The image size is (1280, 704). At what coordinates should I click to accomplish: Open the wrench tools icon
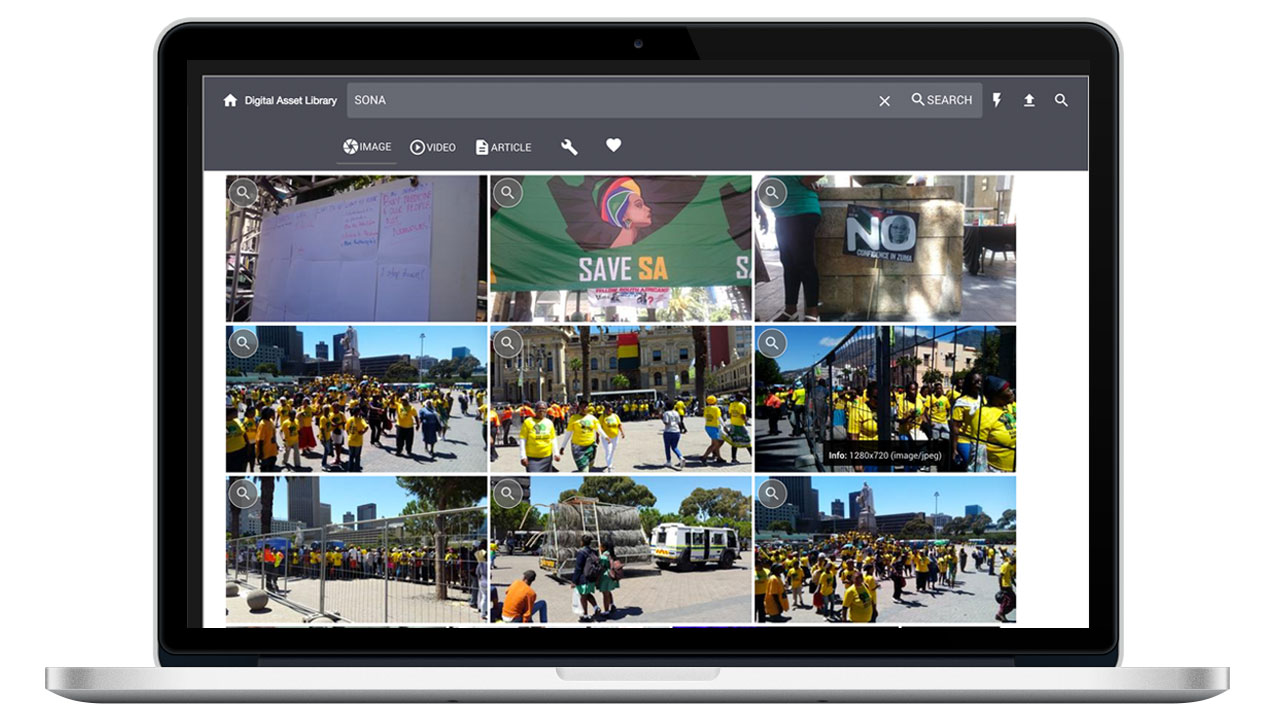click(569, 147)
